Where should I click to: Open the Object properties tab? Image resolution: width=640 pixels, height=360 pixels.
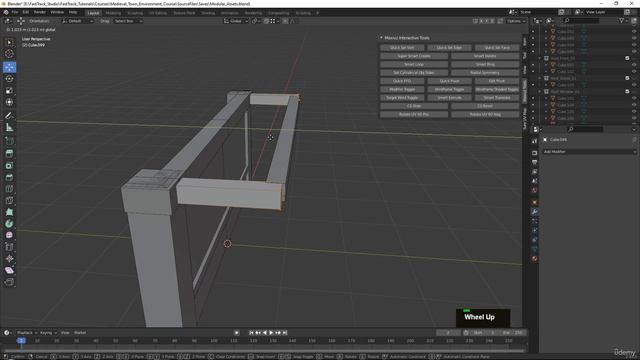pyautogui.click(x=534, y=202)
